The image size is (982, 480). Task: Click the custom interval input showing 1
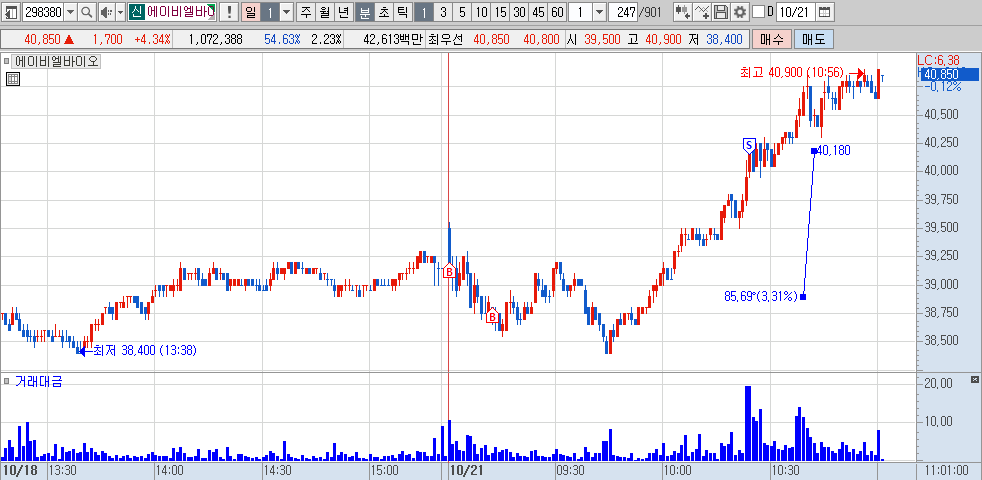point(581,12)
